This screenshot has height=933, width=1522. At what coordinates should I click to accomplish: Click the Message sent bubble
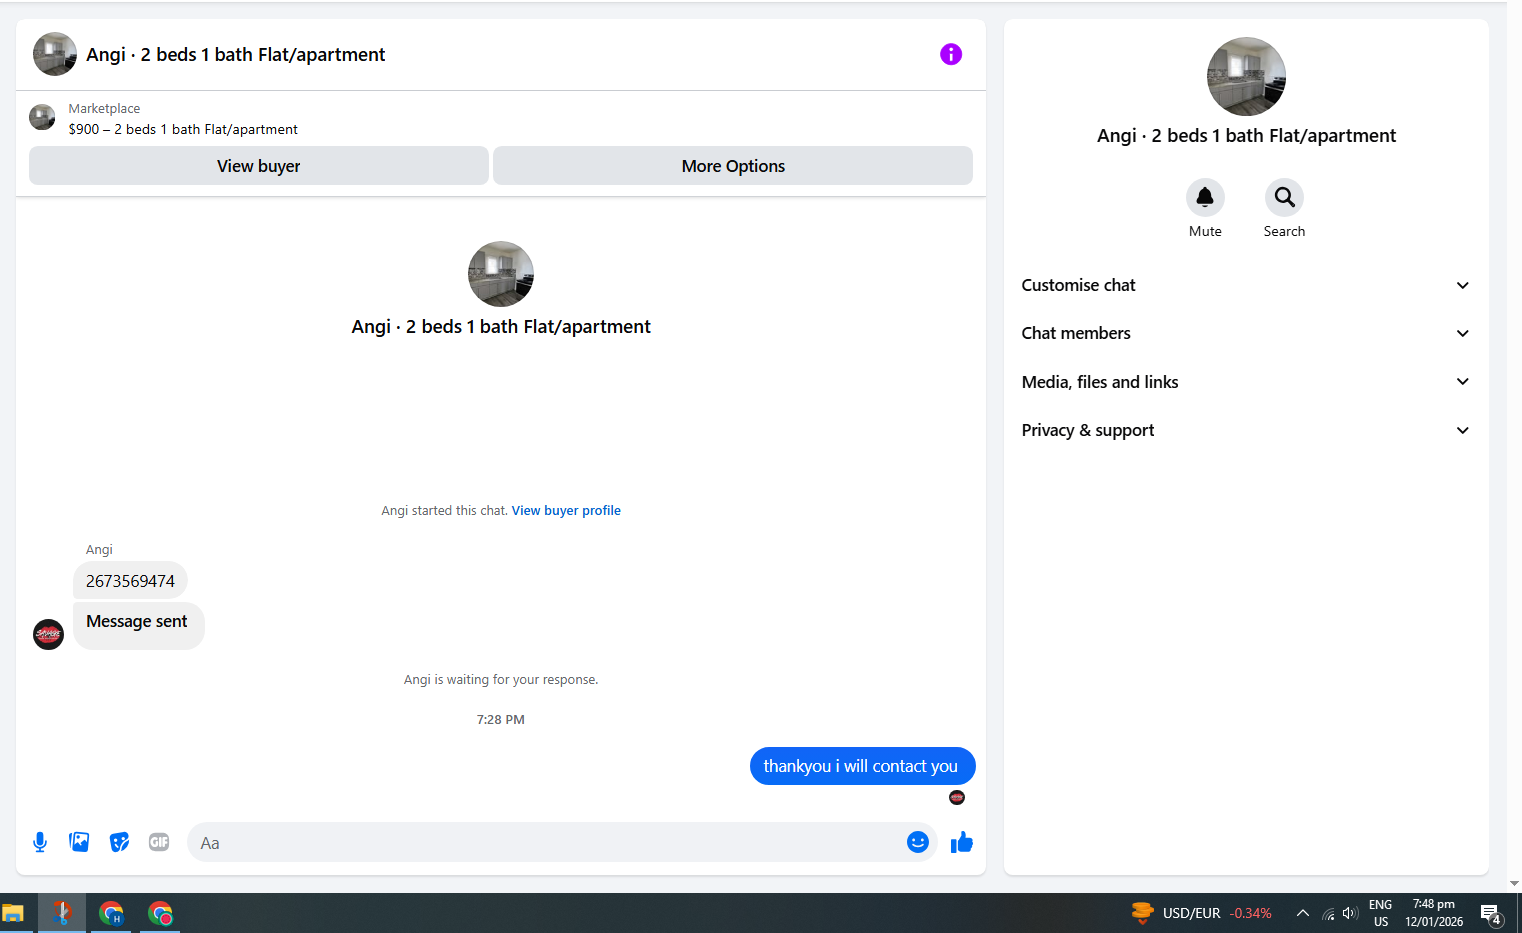point(138,626)
